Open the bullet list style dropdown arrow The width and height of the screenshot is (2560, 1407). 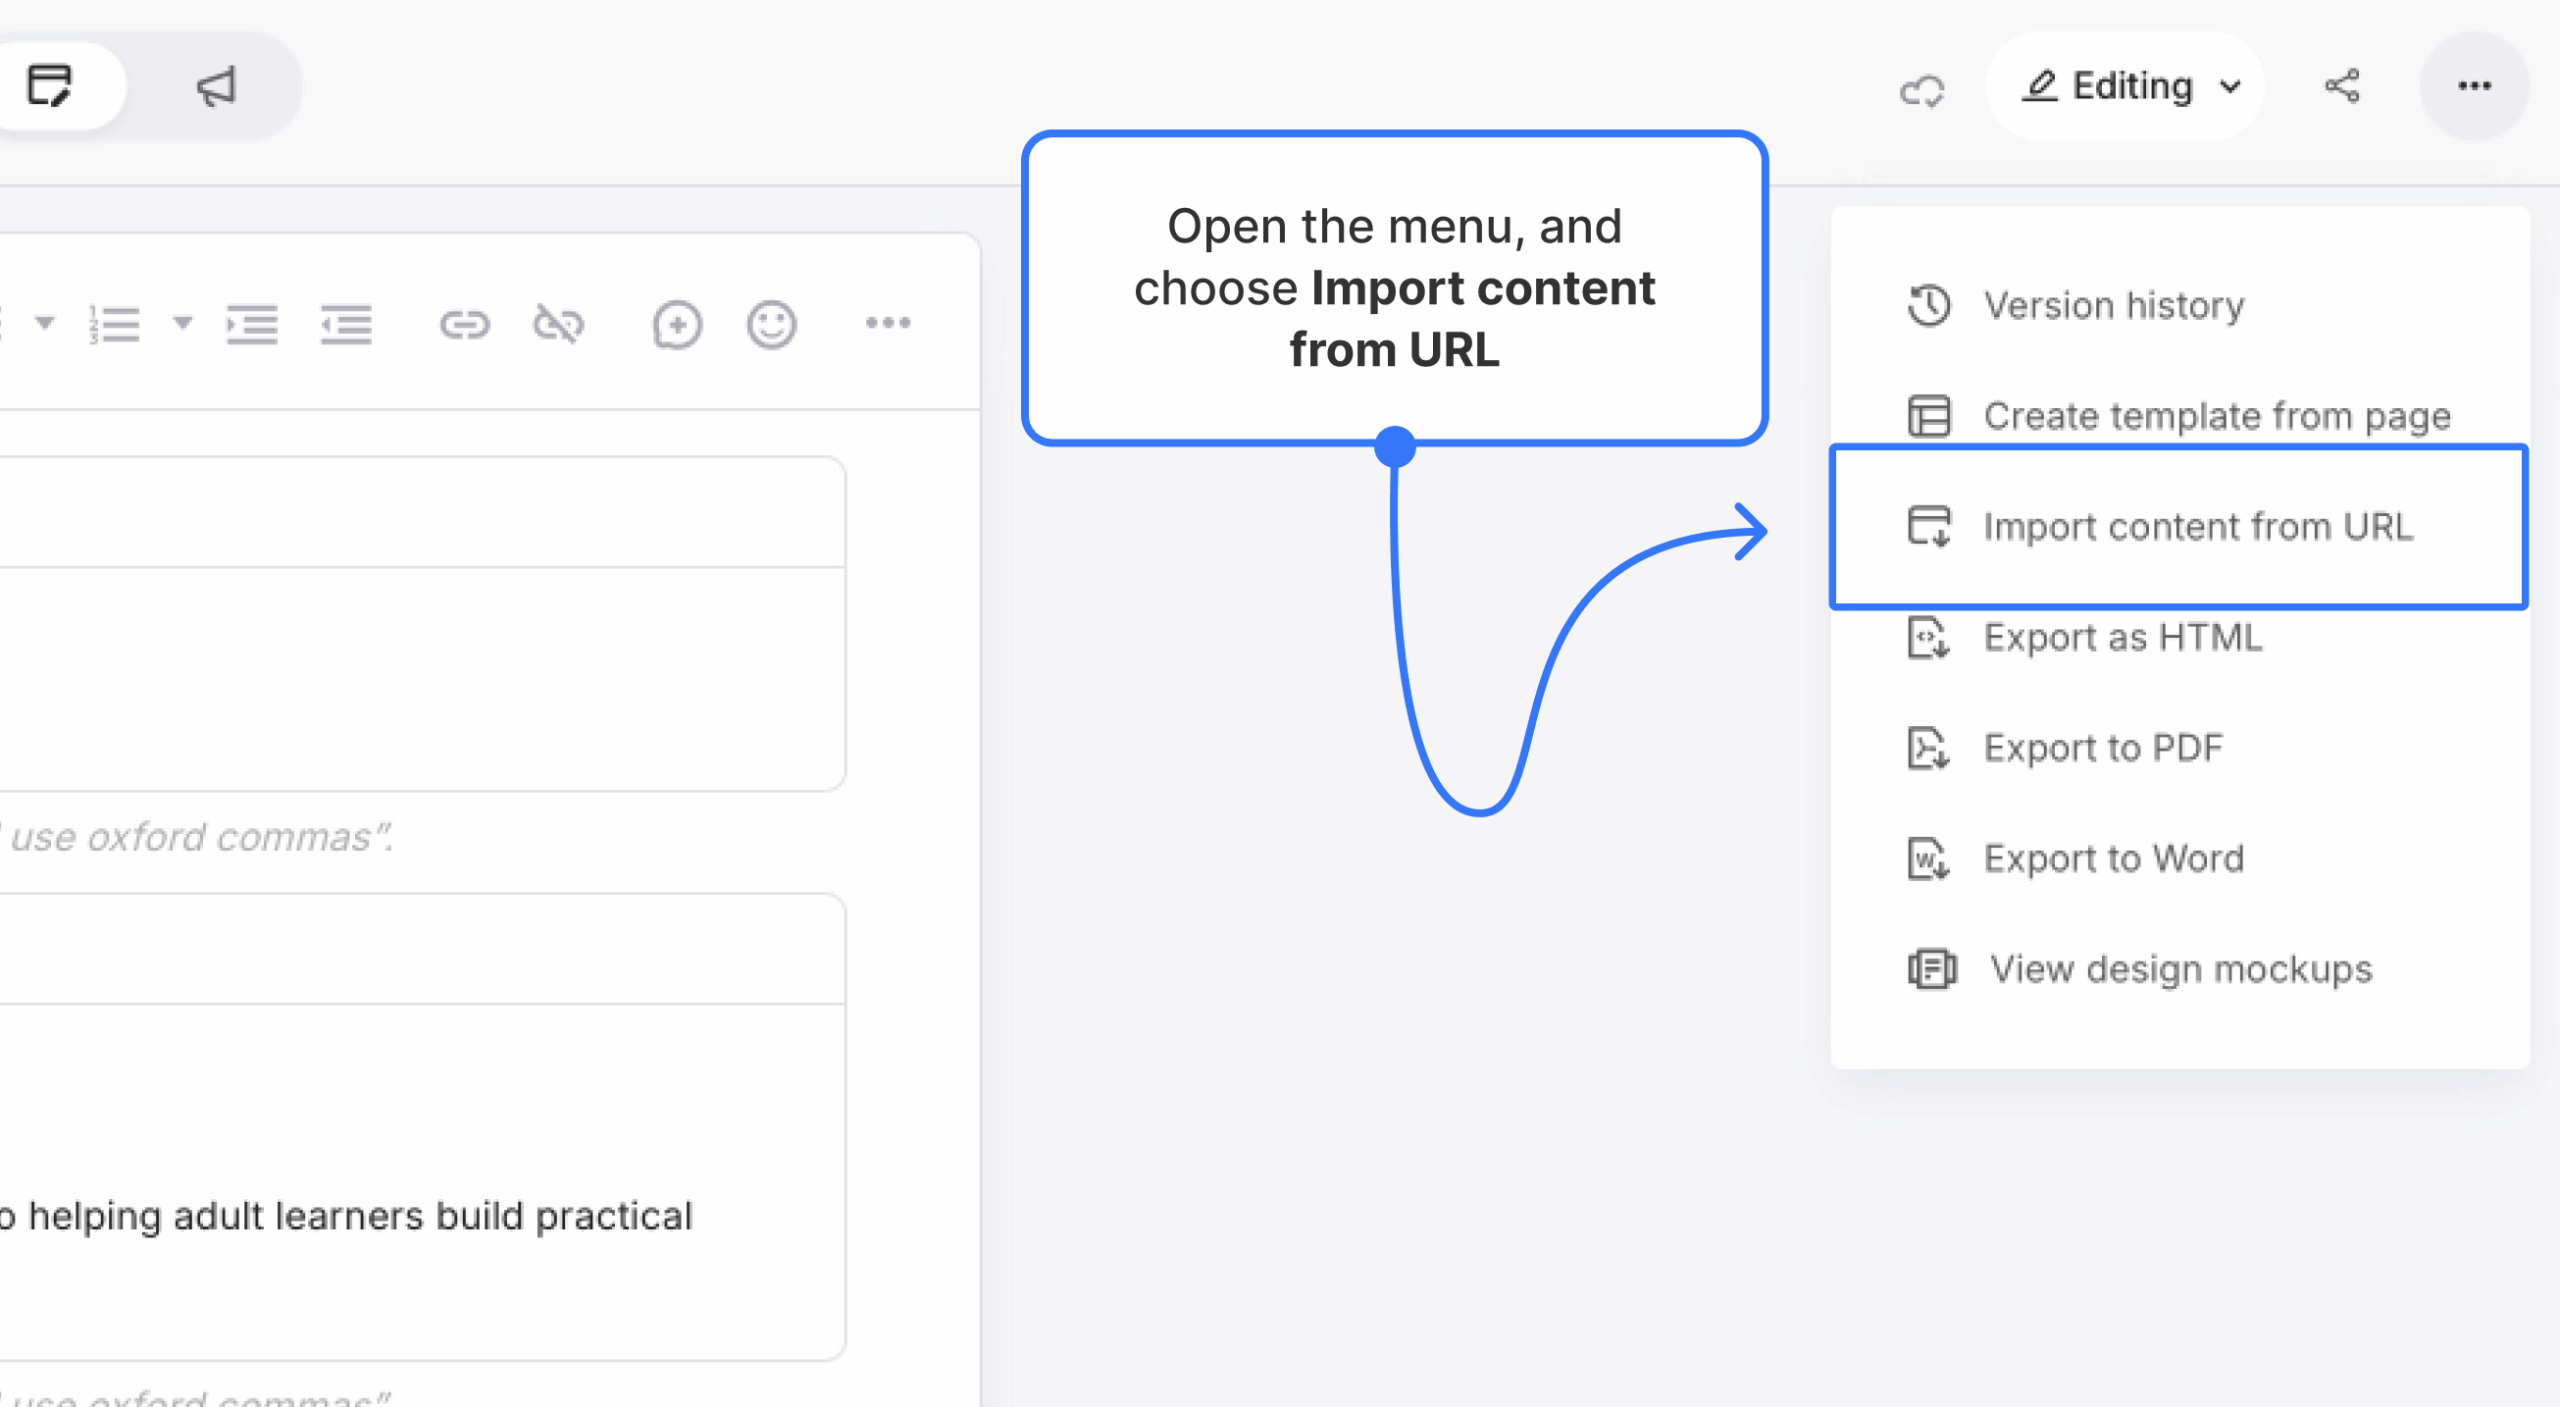click(x=44, y=324)
